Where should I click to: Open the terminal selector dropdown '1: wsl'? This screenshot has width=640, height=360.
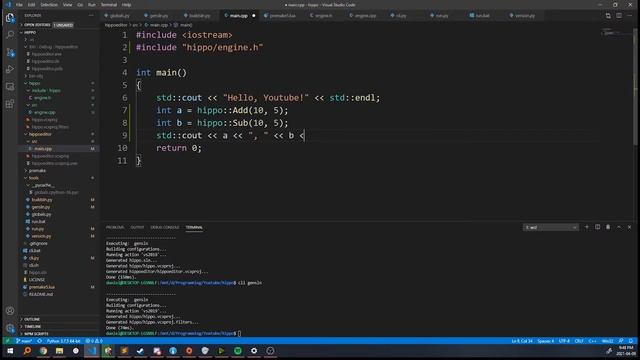(x=550, y=227)
